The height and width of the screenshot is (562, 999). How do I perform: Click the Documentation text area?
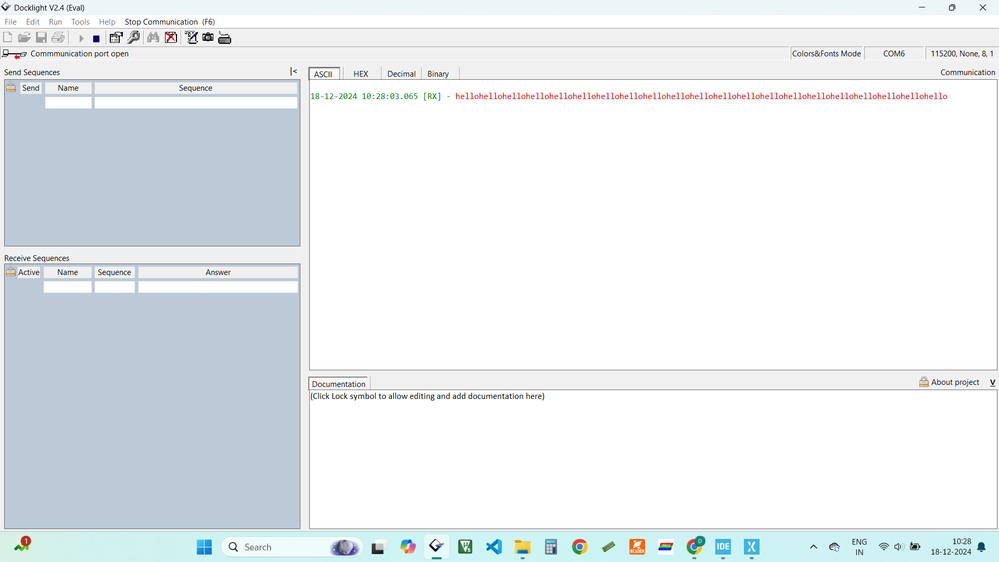point(653,459)
